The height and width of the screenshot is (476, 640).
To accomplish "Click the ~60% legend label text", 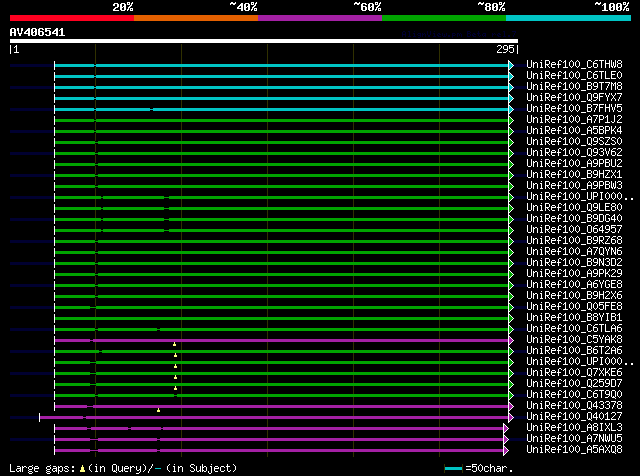I will pos(367,7).
